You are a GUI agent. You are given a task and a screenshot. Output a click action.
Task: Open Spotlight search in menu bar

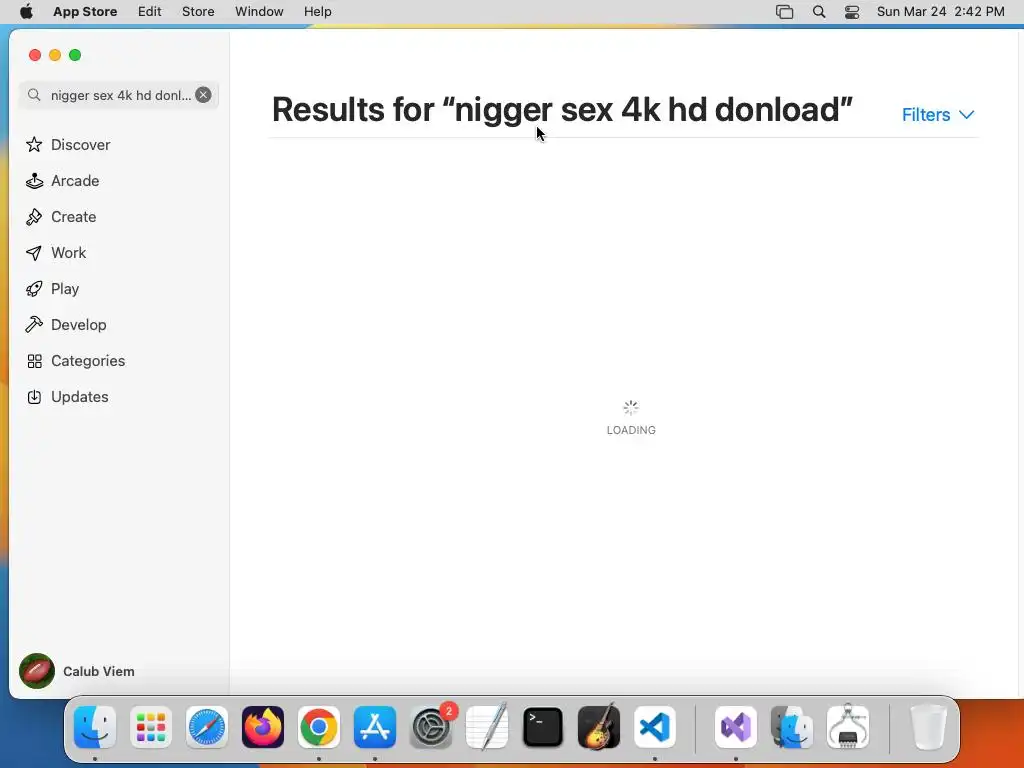819,12
